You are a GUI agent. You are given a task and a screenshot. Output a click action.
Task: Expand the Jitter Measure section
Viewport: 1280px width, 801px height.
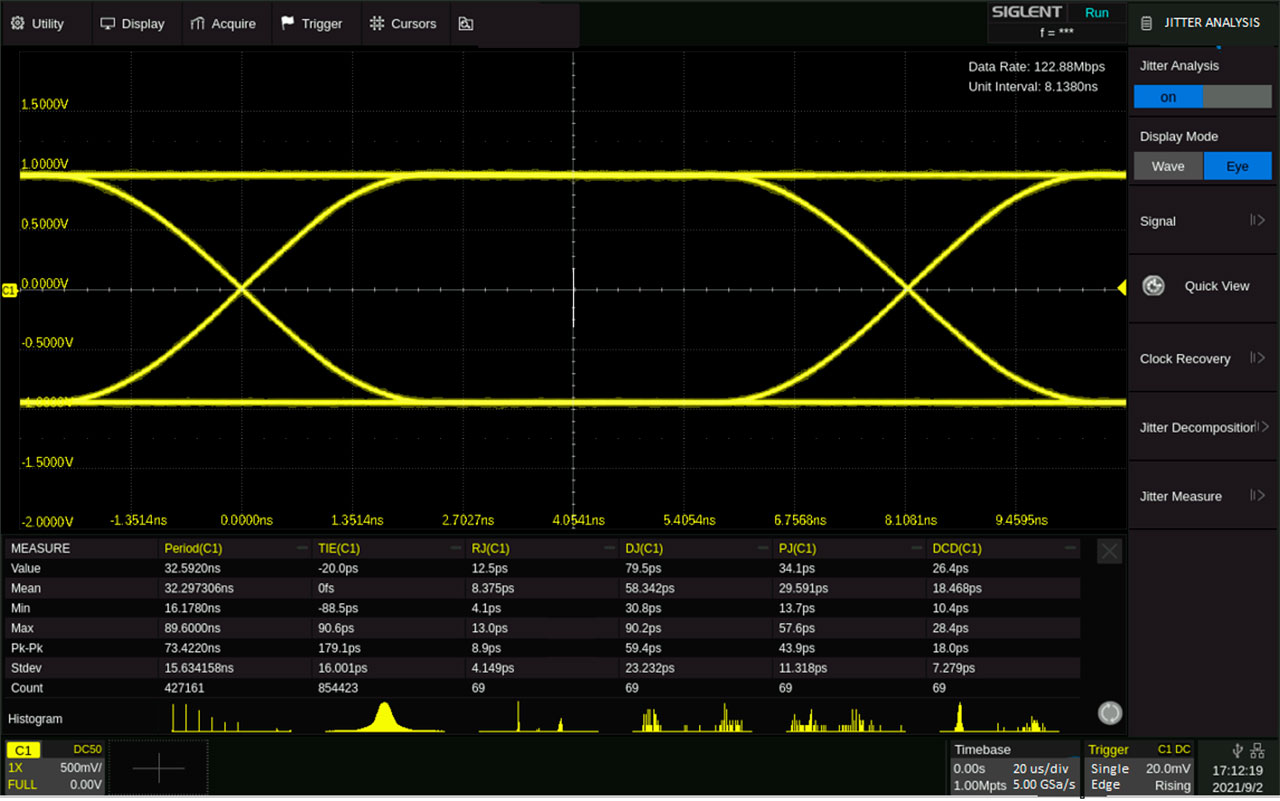(x=1203, y=496)
